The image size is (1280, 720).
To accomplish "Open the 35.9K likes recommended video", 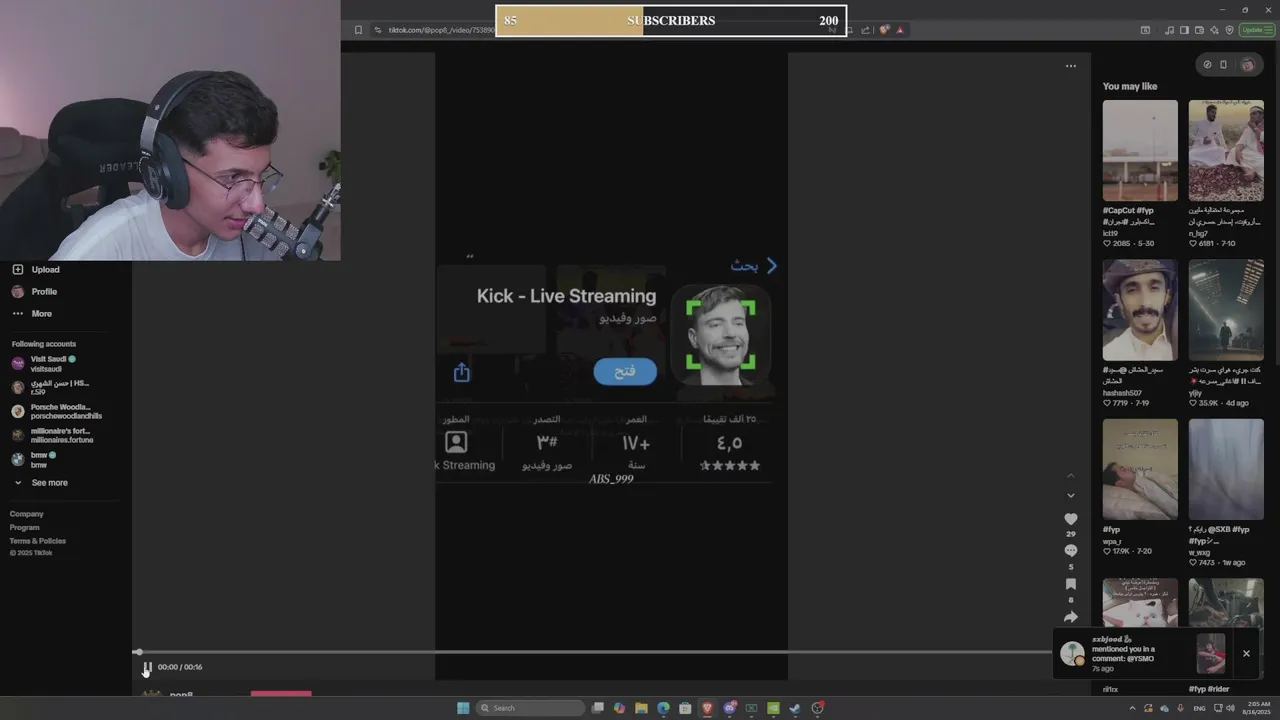I will pos(1226,310).
